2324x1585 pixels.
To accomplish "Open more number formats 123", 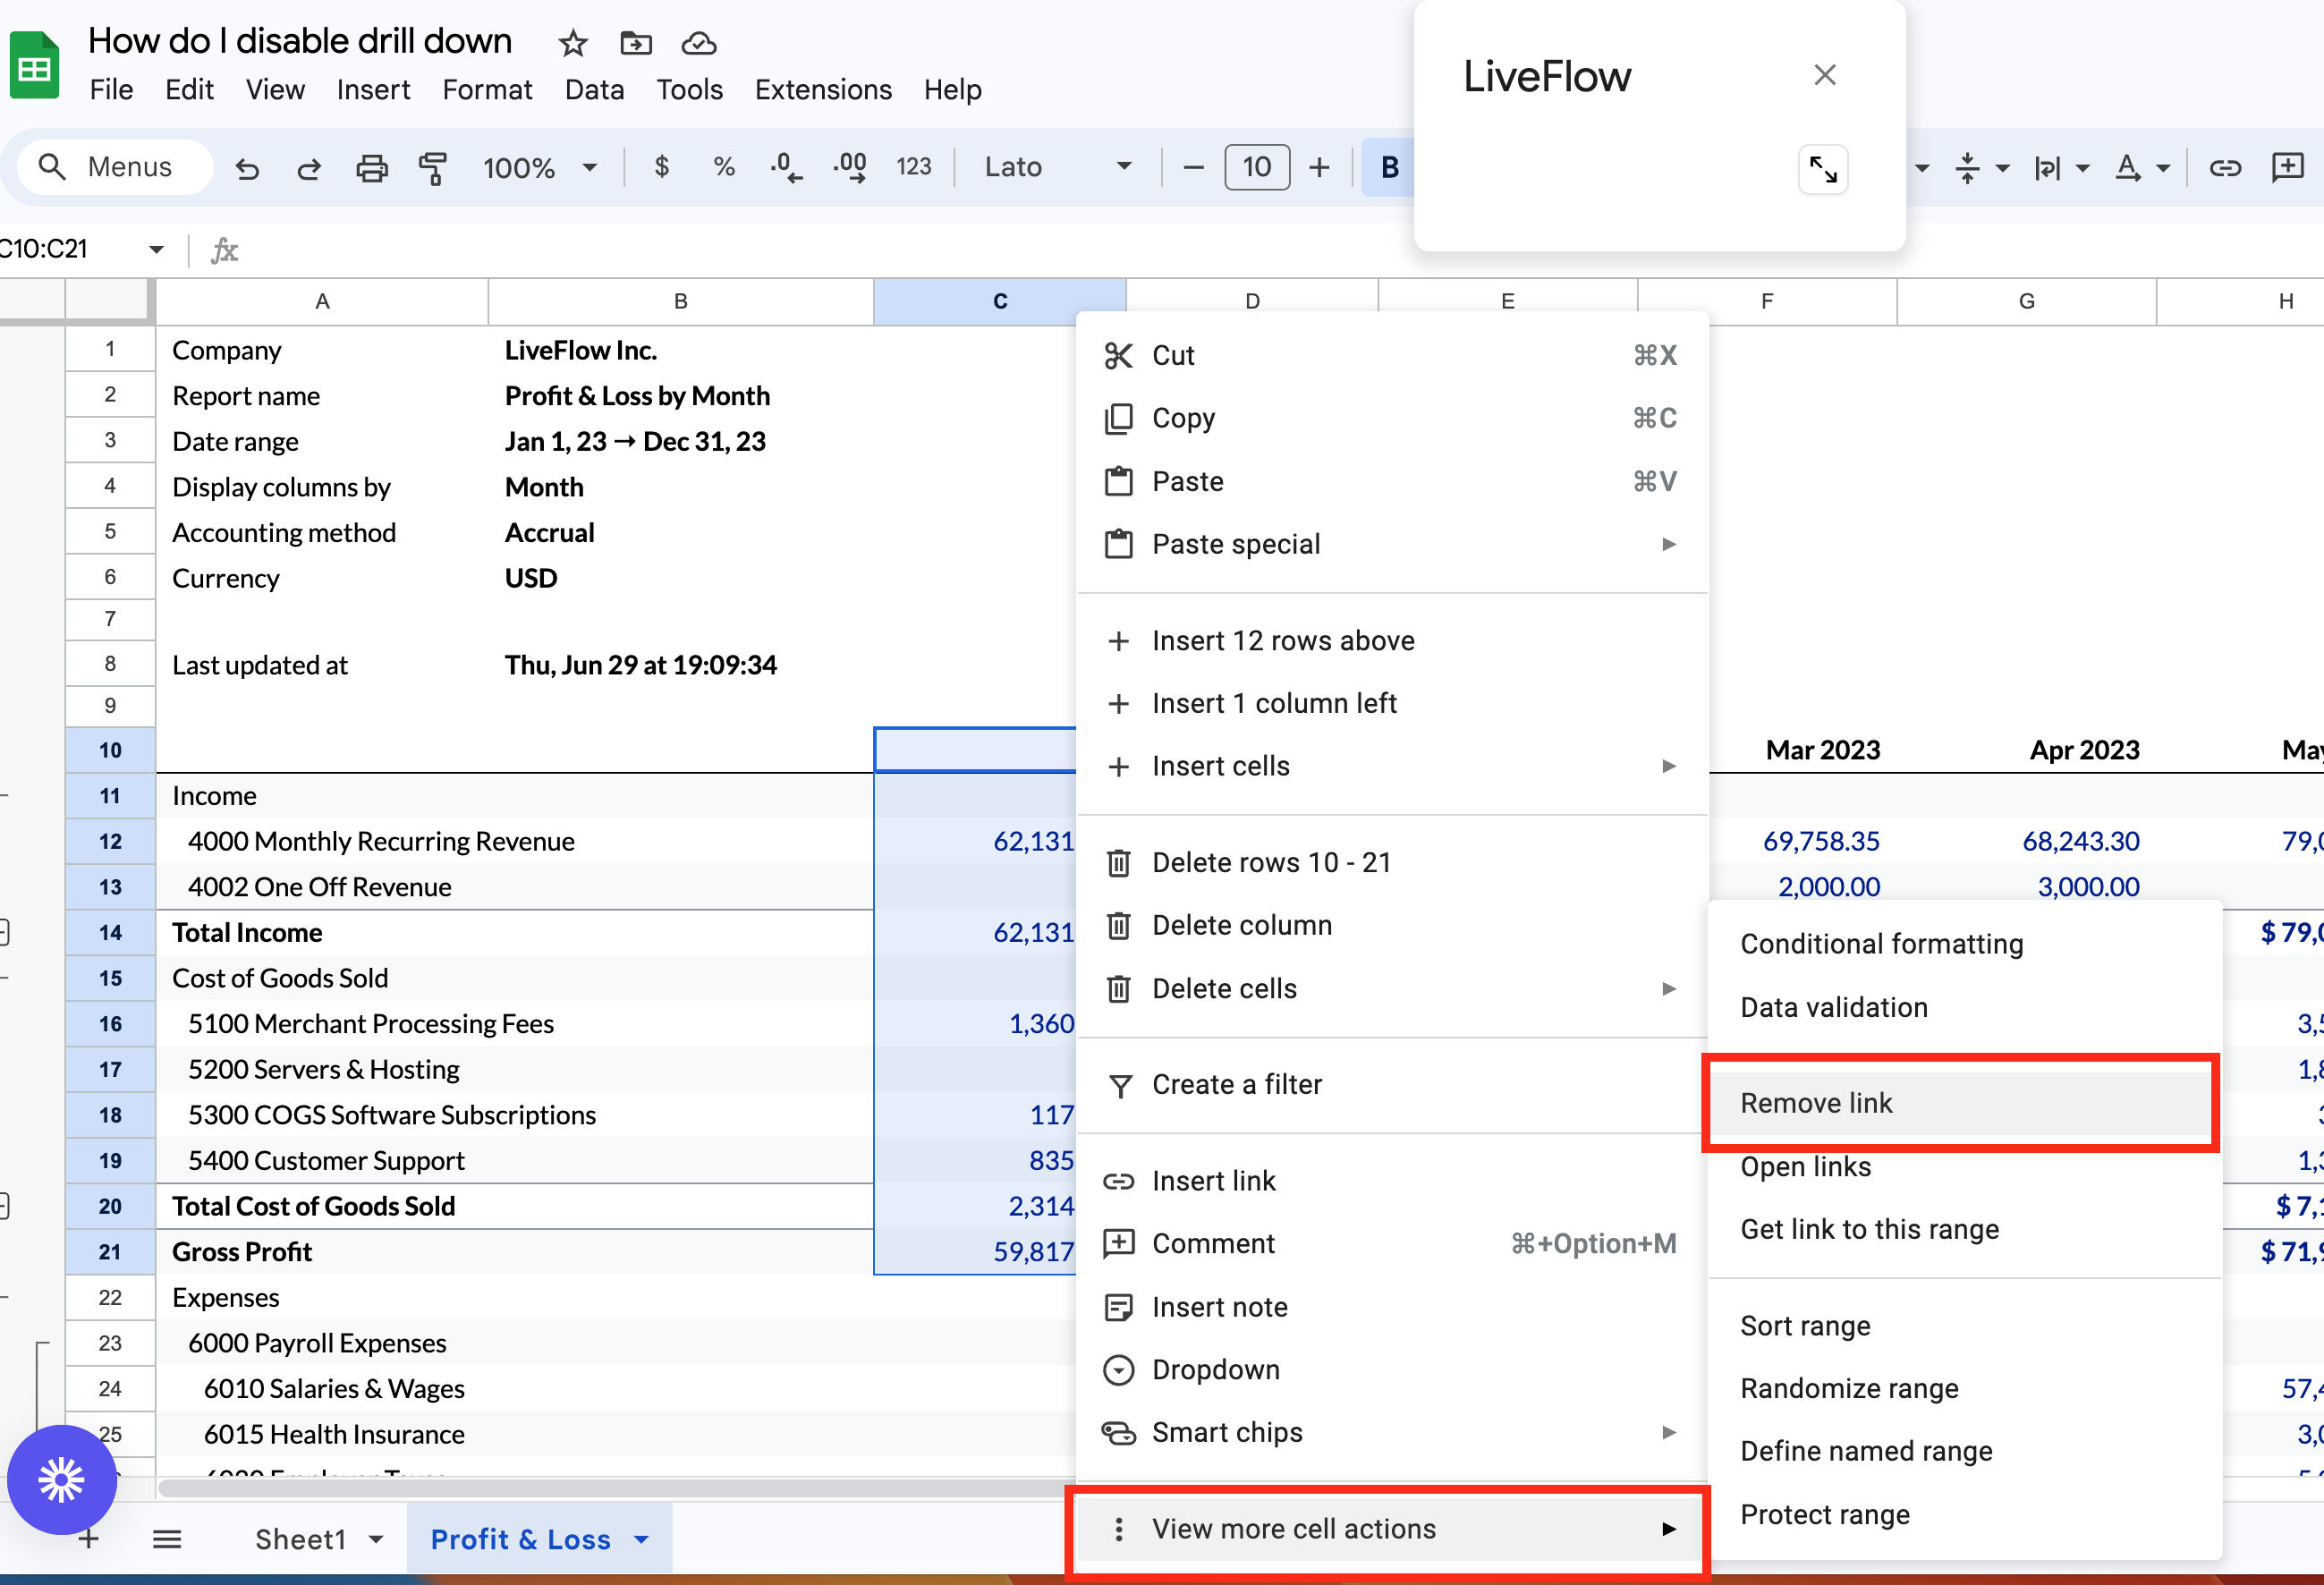I will pos(914,167).
